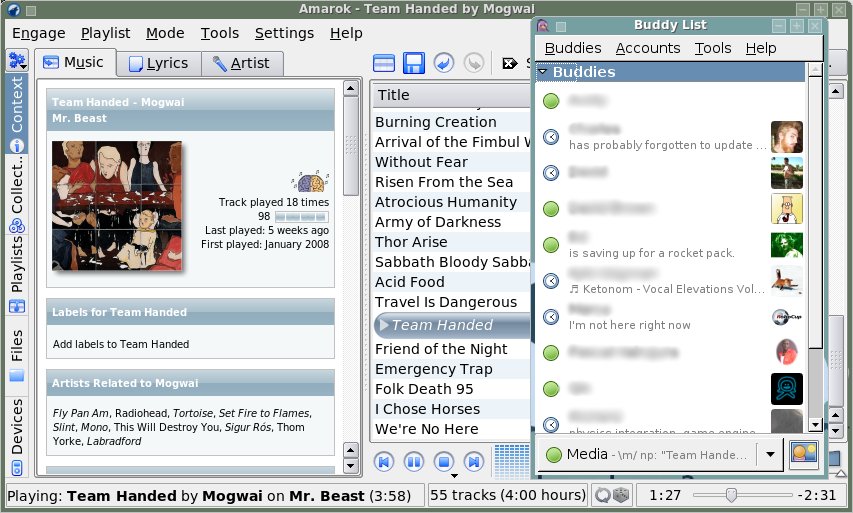Click the playlist view icon in the toolbar

click(384, 63)
